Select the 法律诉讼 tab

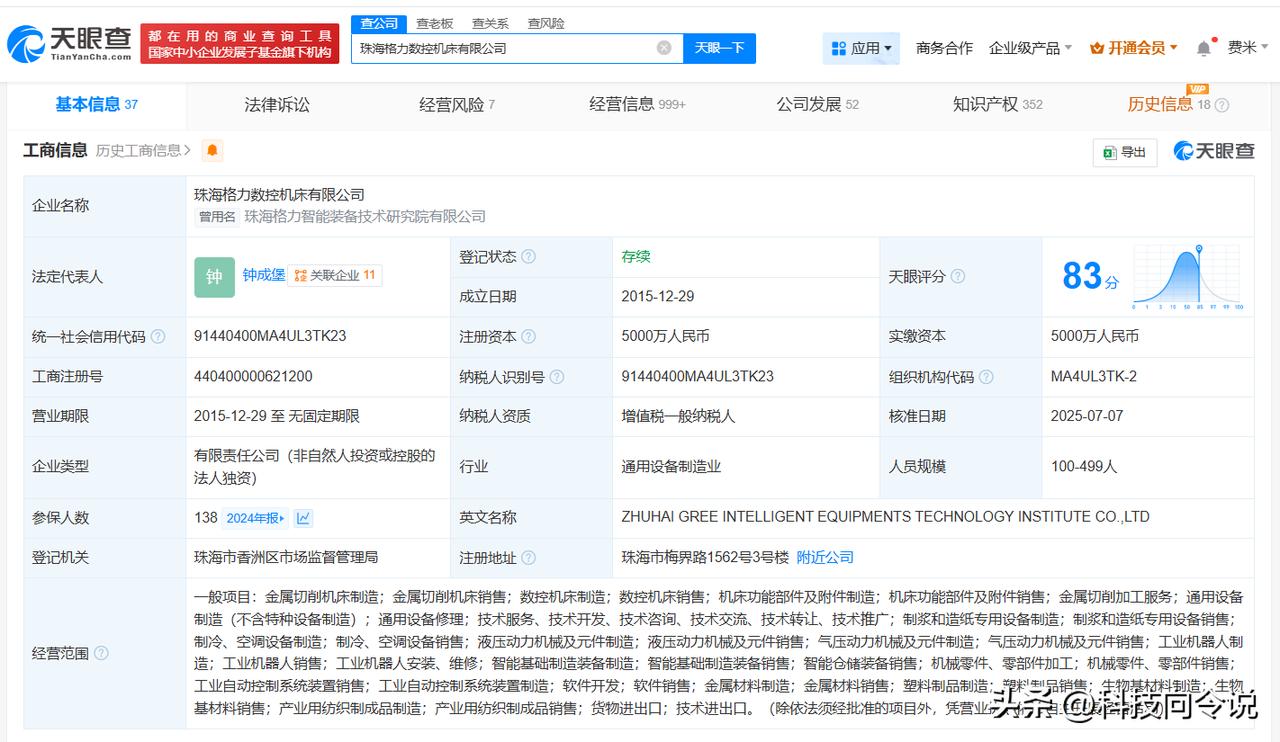(x=277, y=105)
